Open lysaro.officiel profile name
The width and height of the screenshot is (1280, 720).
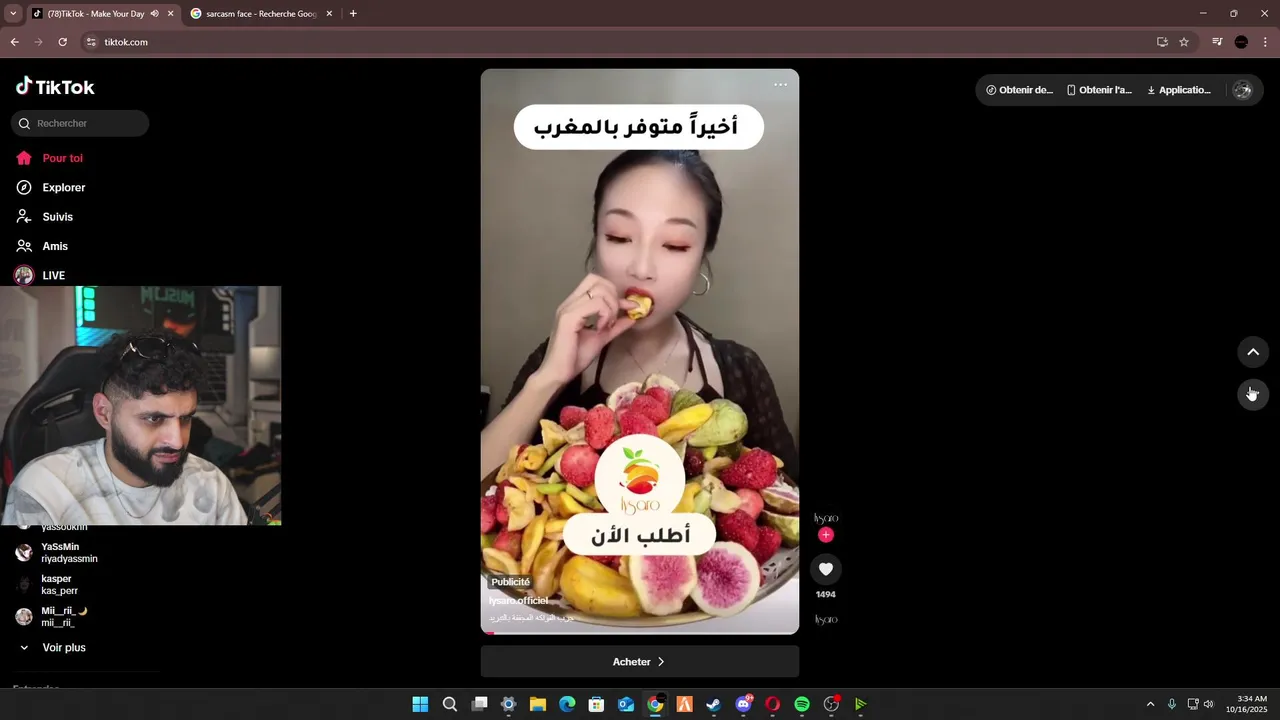click(x=518, y=600)
